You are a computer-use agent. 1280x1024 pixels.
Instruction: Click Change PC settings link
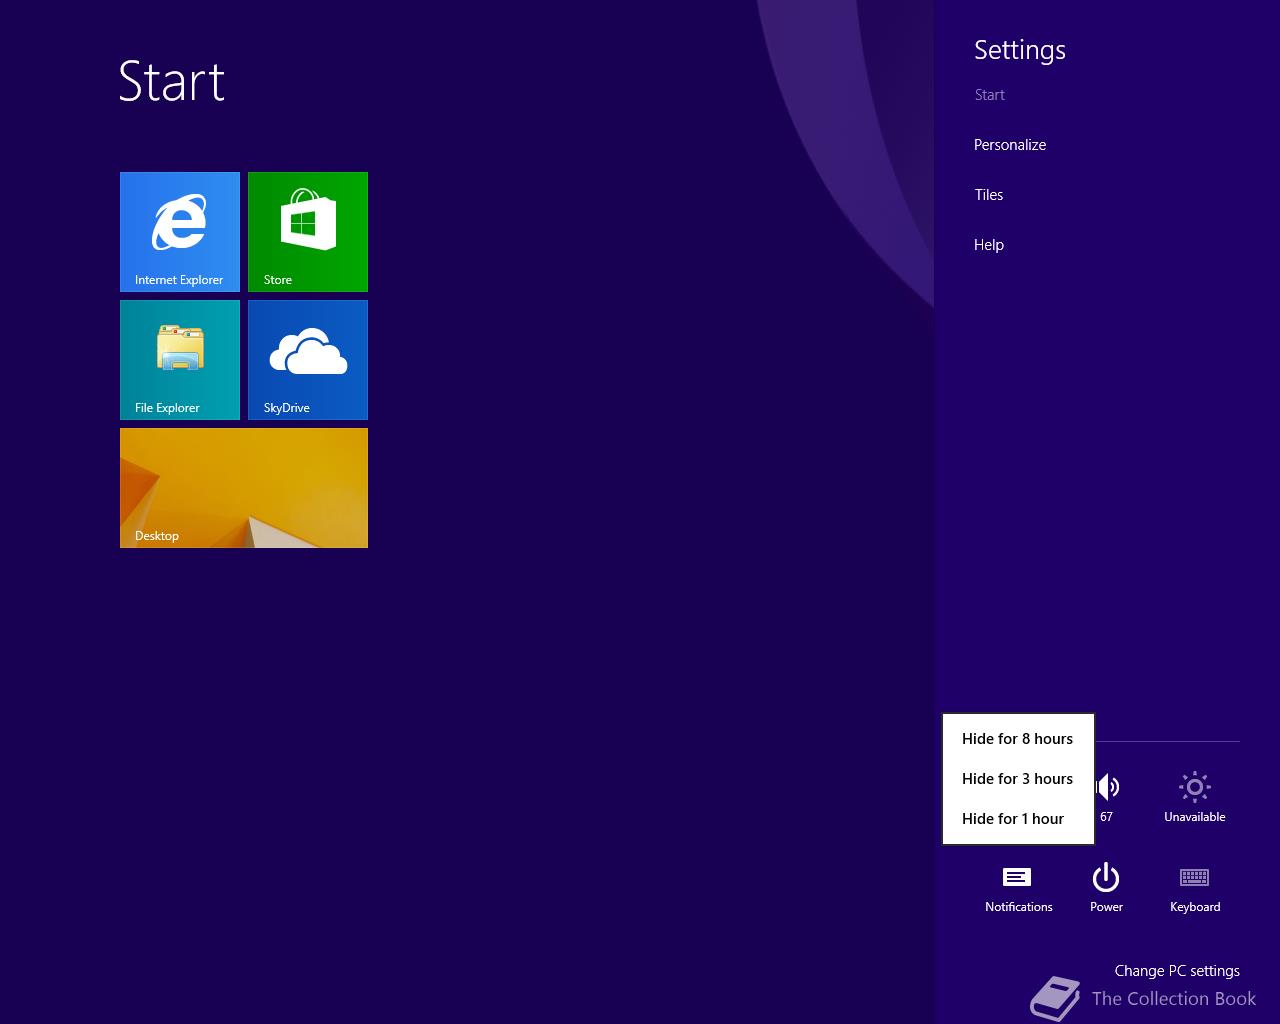(x=1177, y=971)
